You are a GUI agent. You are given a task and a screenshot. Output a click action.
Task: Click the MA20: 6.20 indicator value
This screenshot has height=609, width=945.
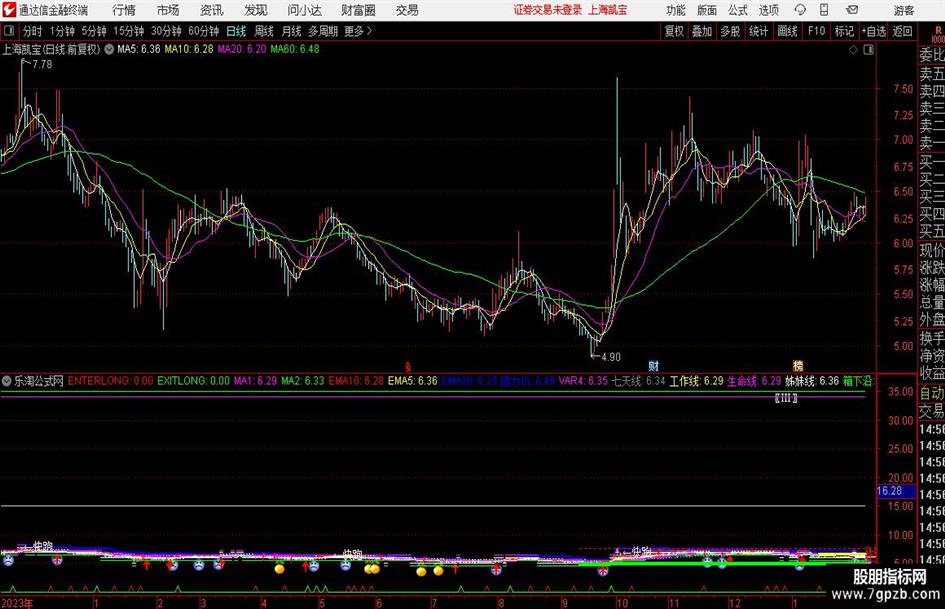click(x=242, y=49)
